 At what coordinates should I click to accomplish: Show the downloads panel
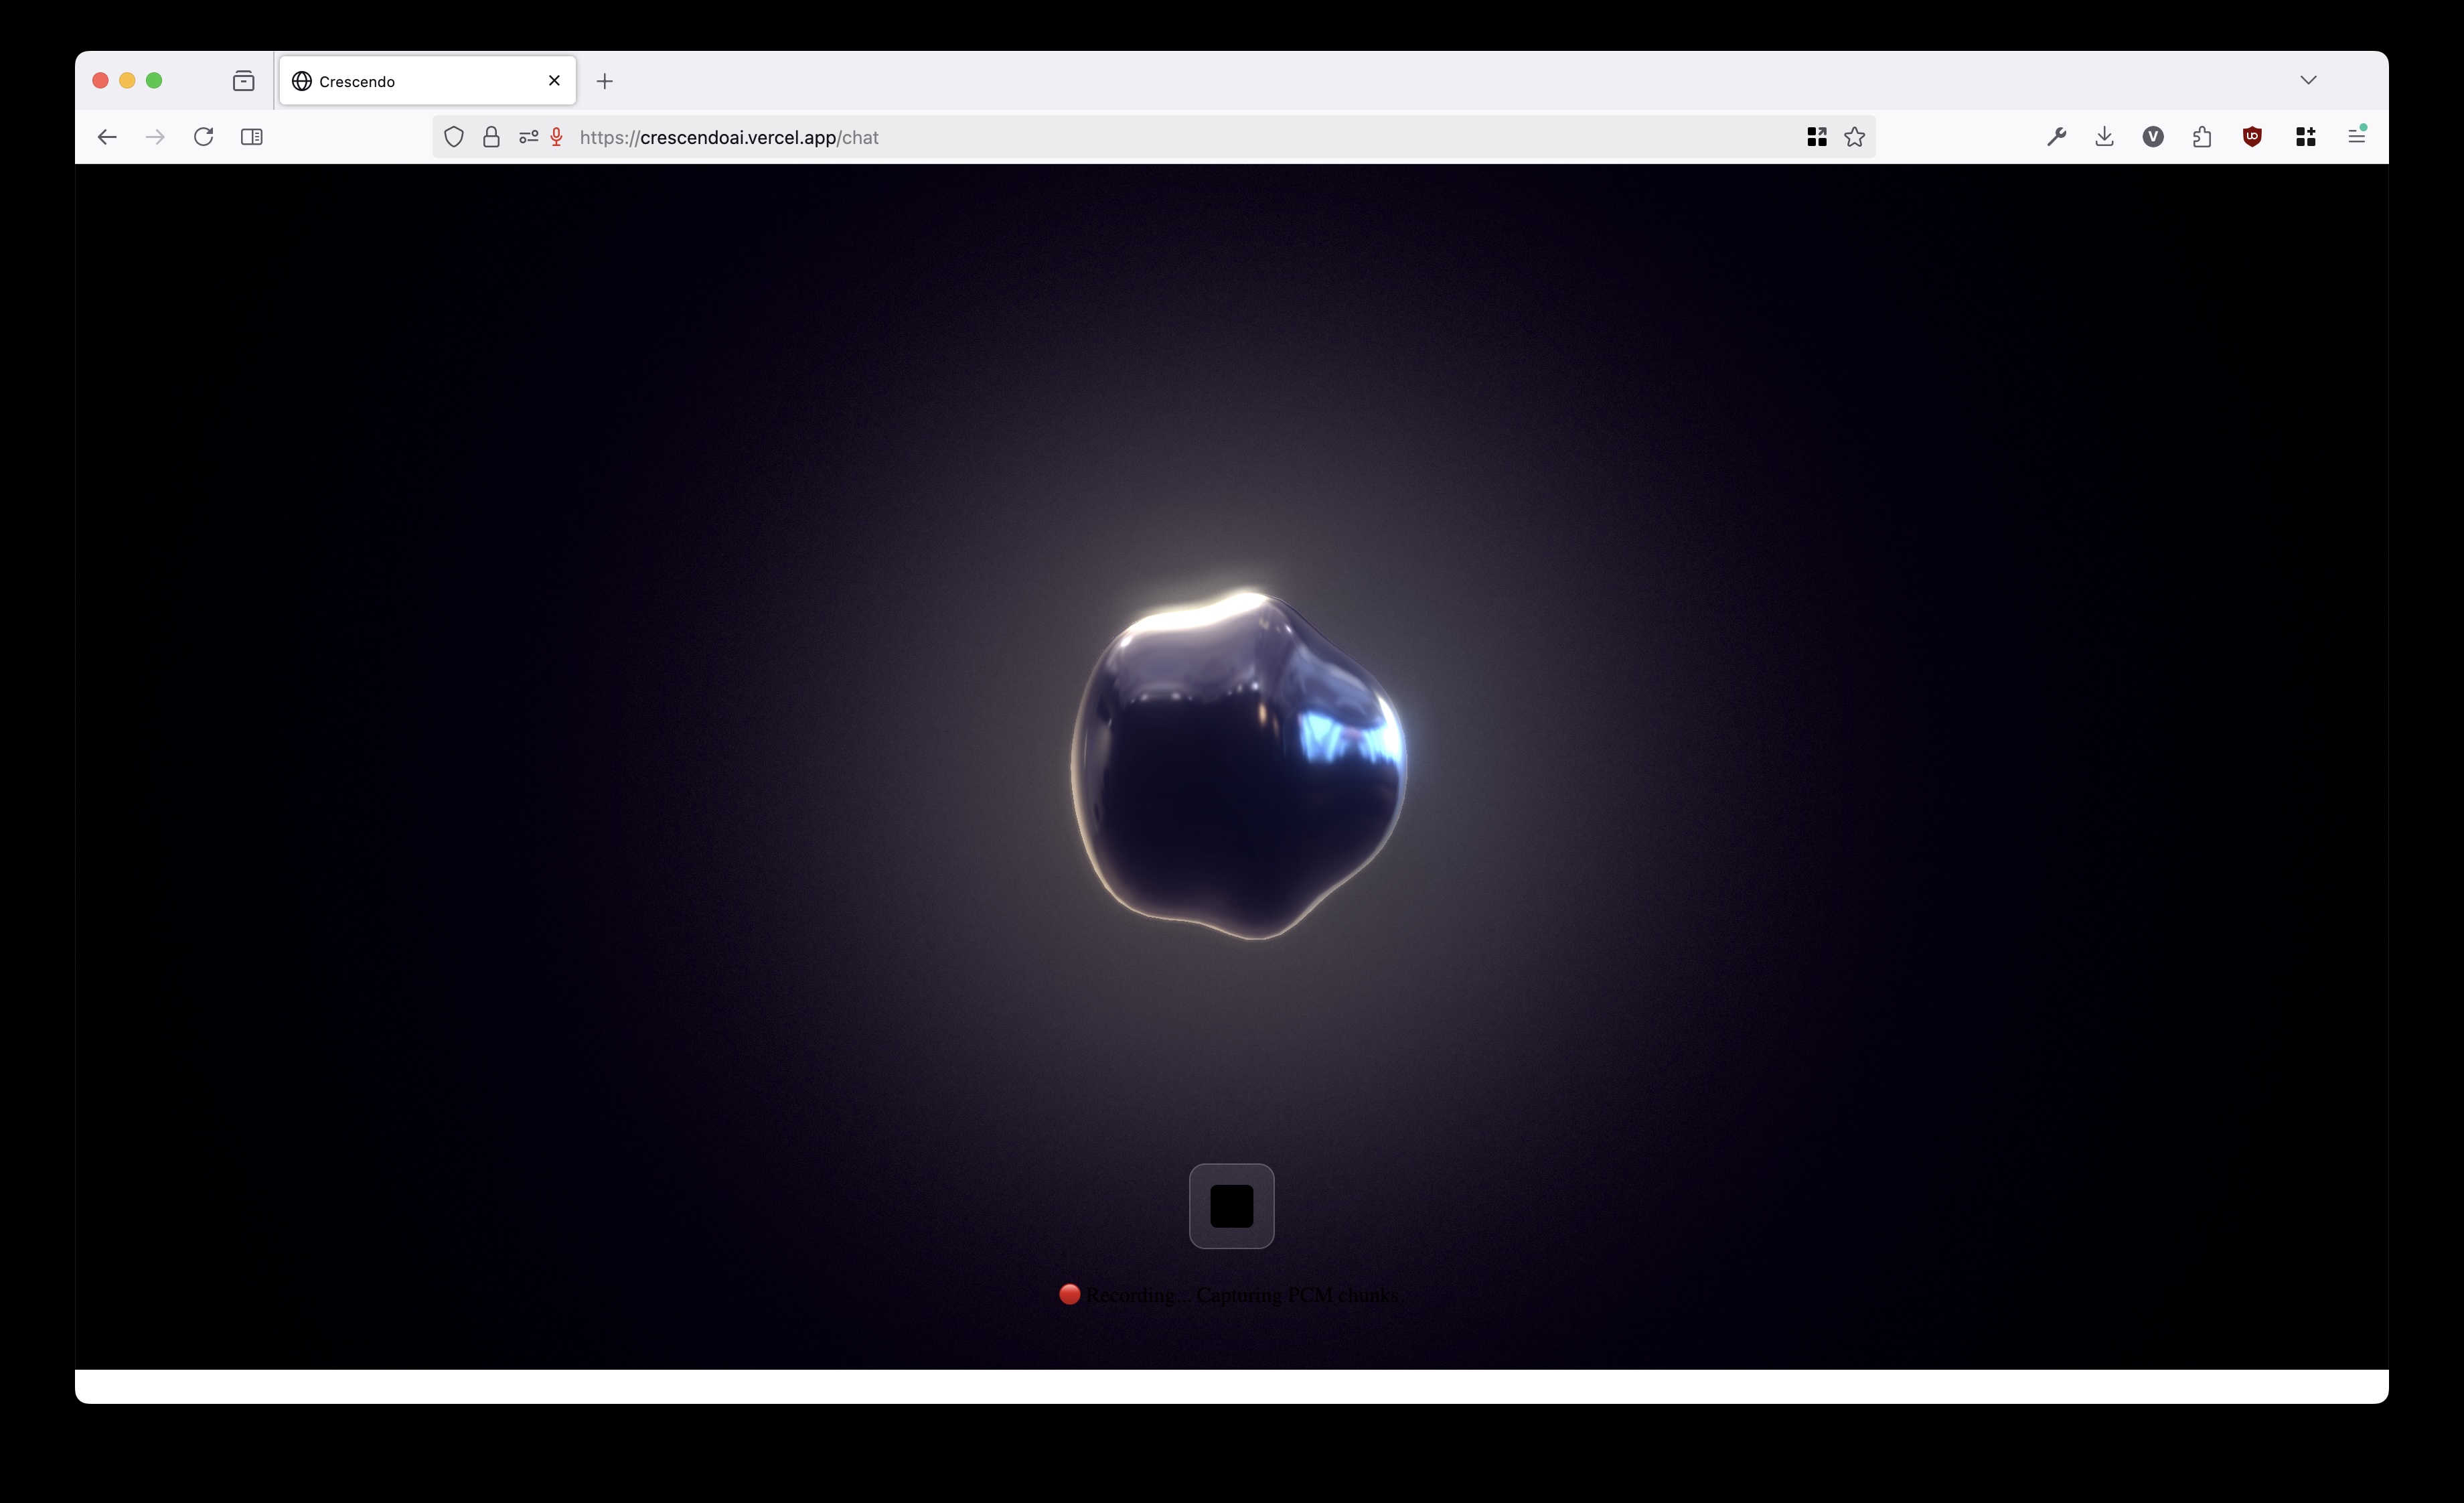click(x=2104, y=137)
